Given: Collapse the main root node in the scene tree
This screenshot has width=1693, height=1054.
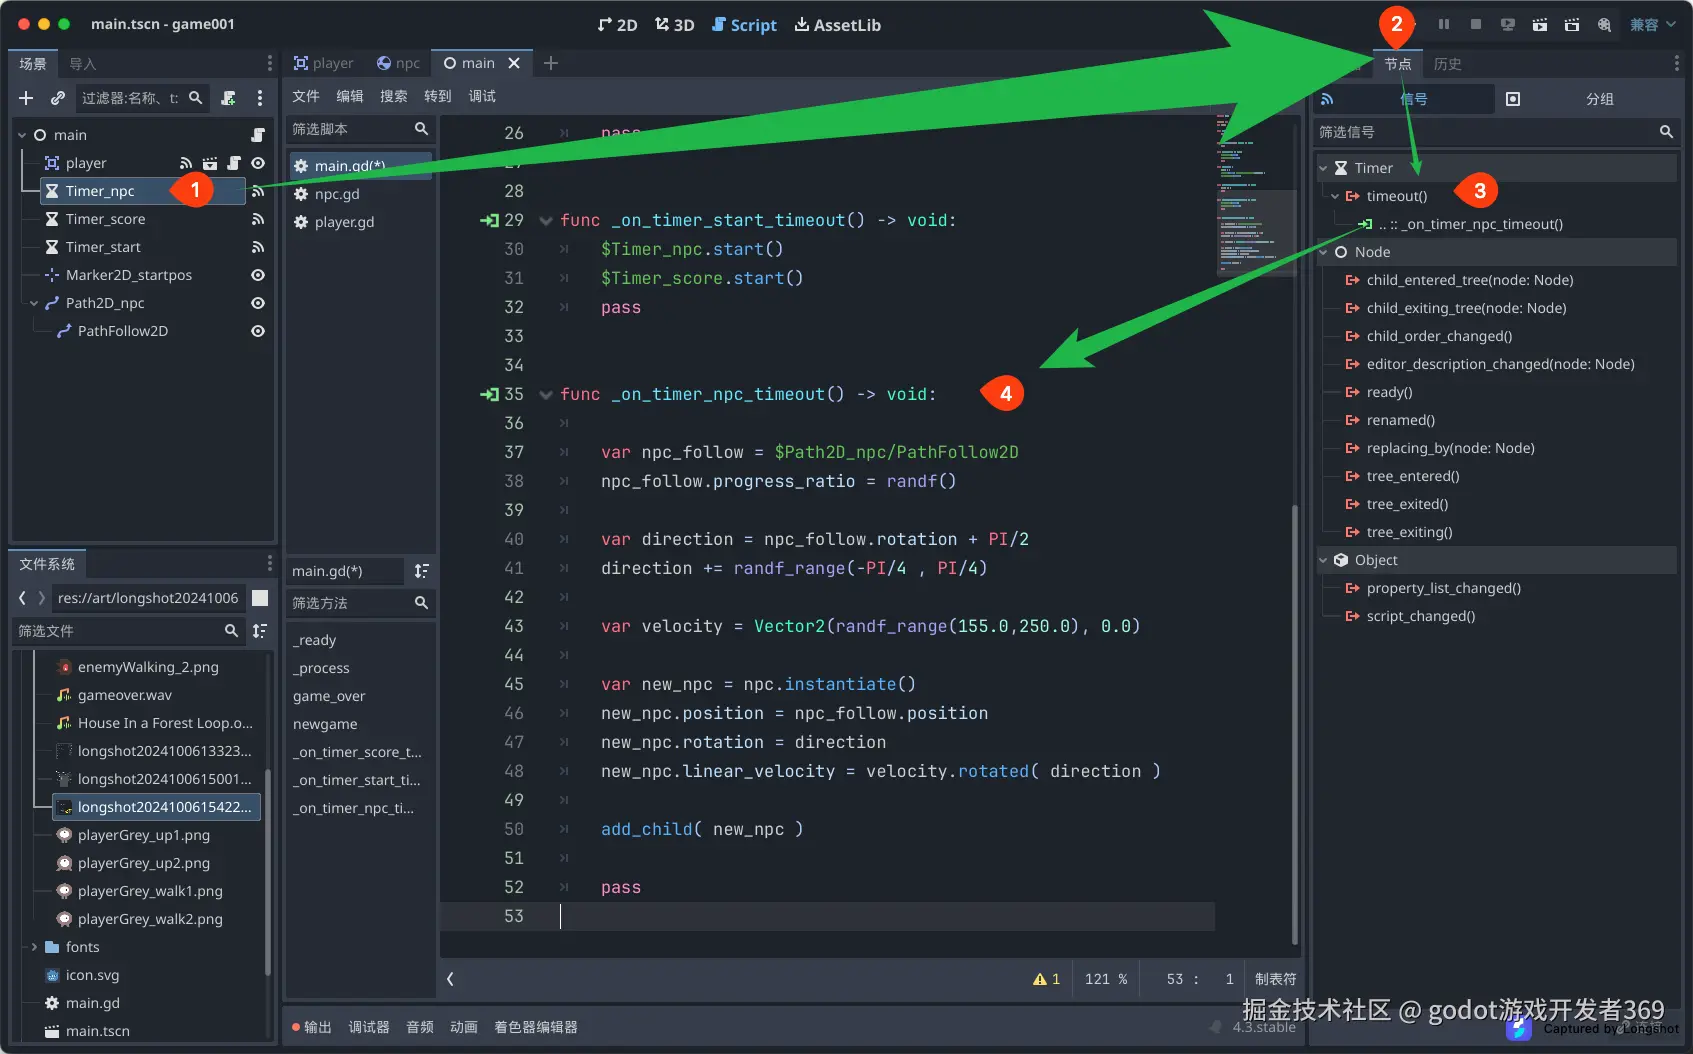Looking at the screenshot, I should pos(22,135).
